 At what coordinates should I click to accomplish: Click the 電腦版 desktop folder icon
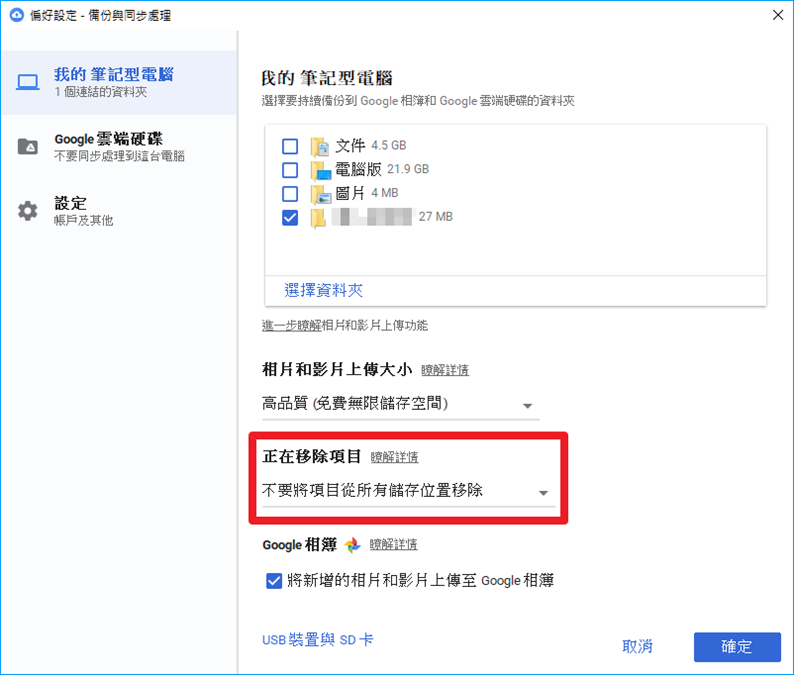click(321, 171)
